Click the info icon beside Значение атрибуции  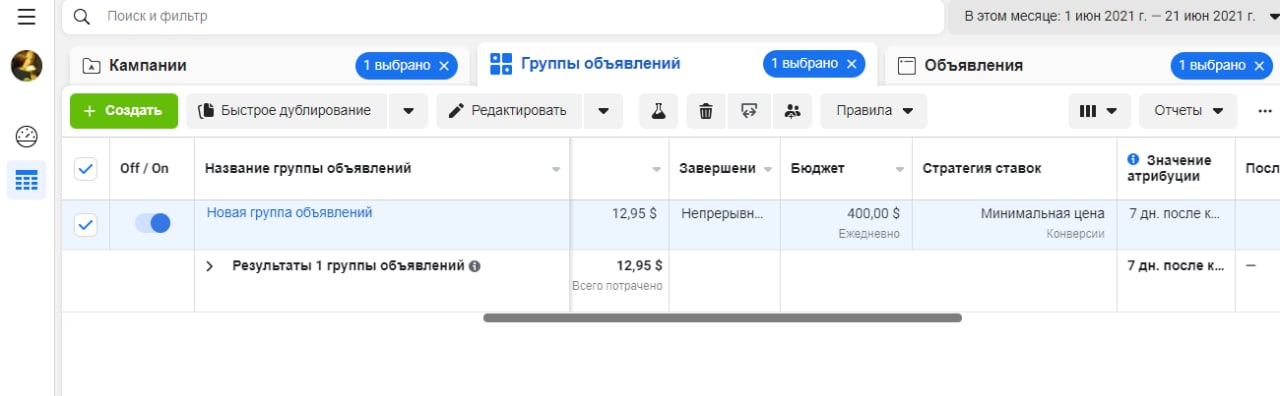coord(1134,160)
